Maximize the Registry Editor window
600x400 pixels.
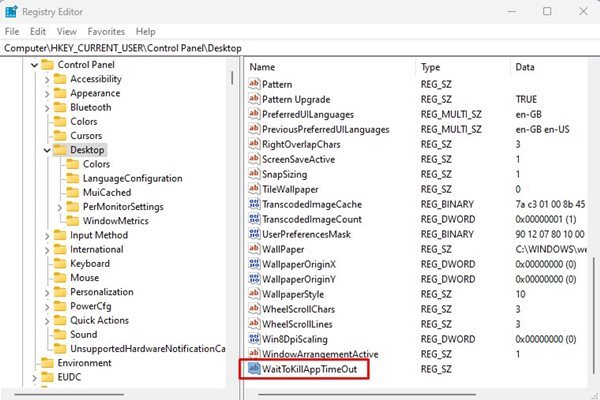(547, 11)
